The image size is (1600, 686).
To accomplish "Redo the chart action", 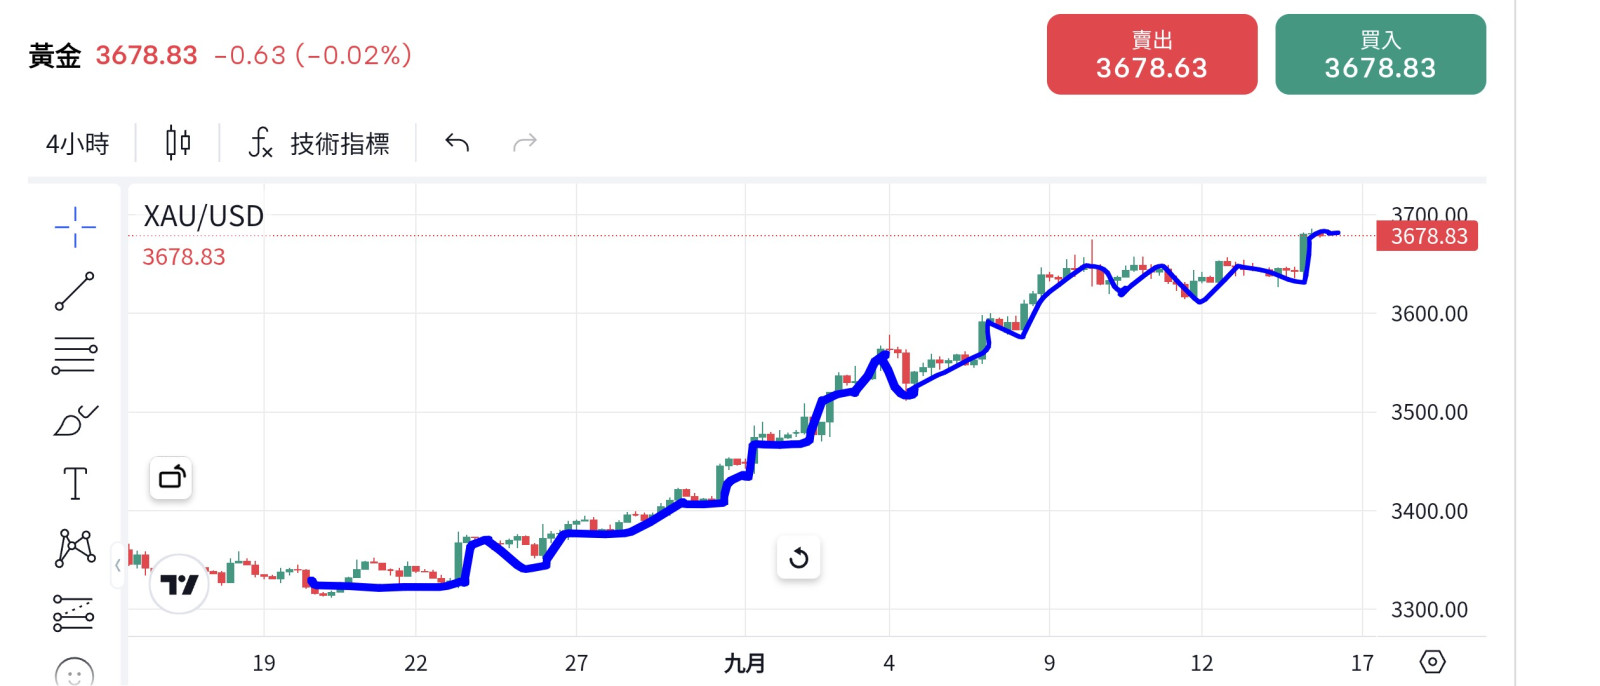I will click(x=525, y=143).
